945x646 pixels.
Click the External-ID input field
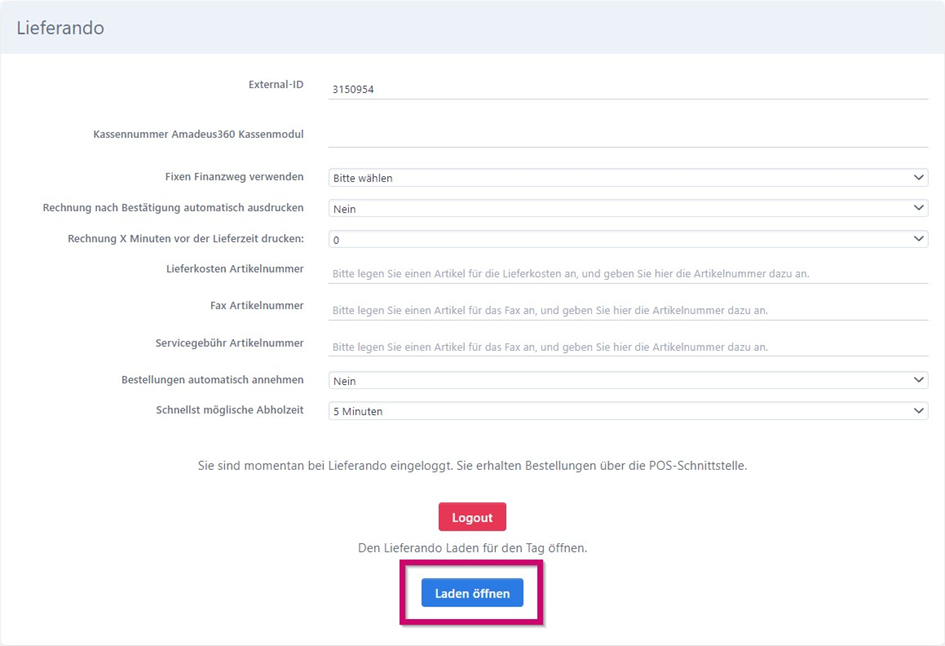(x=628, y=89)
